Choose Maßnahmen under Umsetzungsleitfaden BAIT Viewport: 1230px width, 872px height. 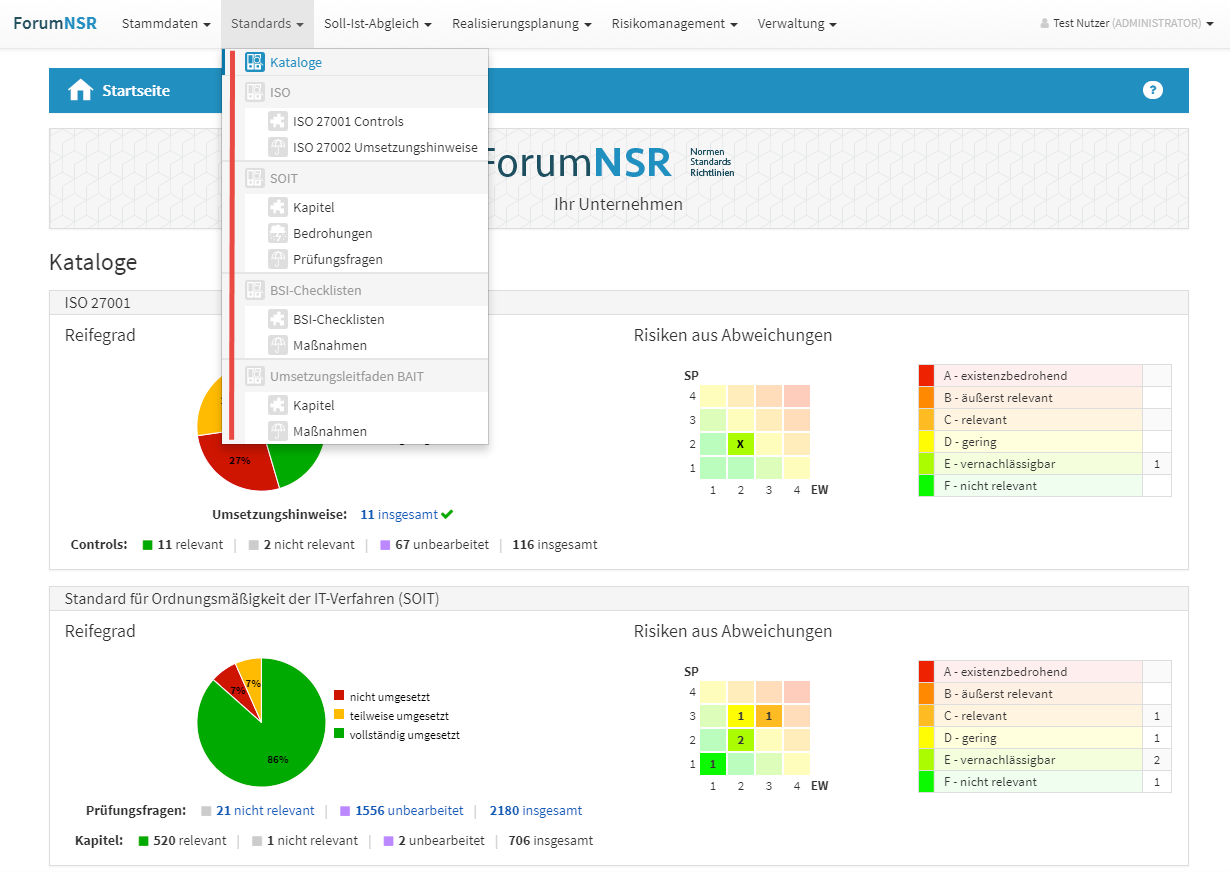330,432
